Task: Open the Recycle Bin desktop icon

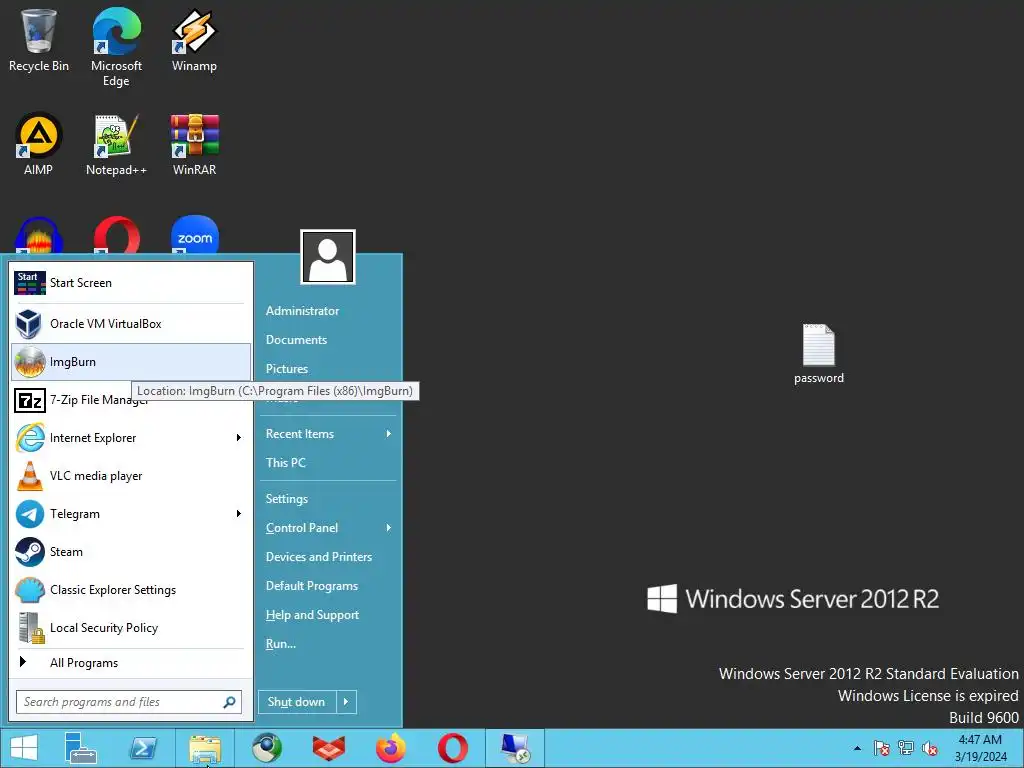Action: (x=39, y=40)
